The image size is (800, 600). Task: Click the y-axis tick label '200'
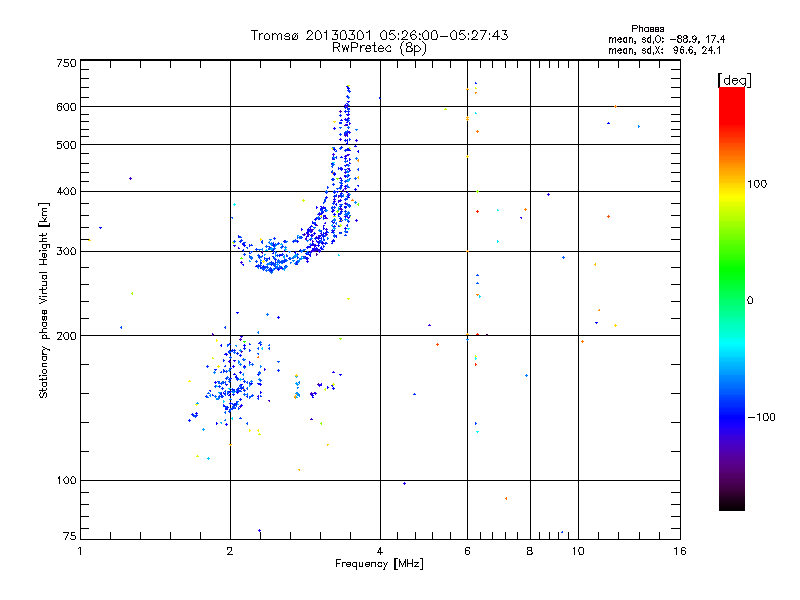coord(66,336)
